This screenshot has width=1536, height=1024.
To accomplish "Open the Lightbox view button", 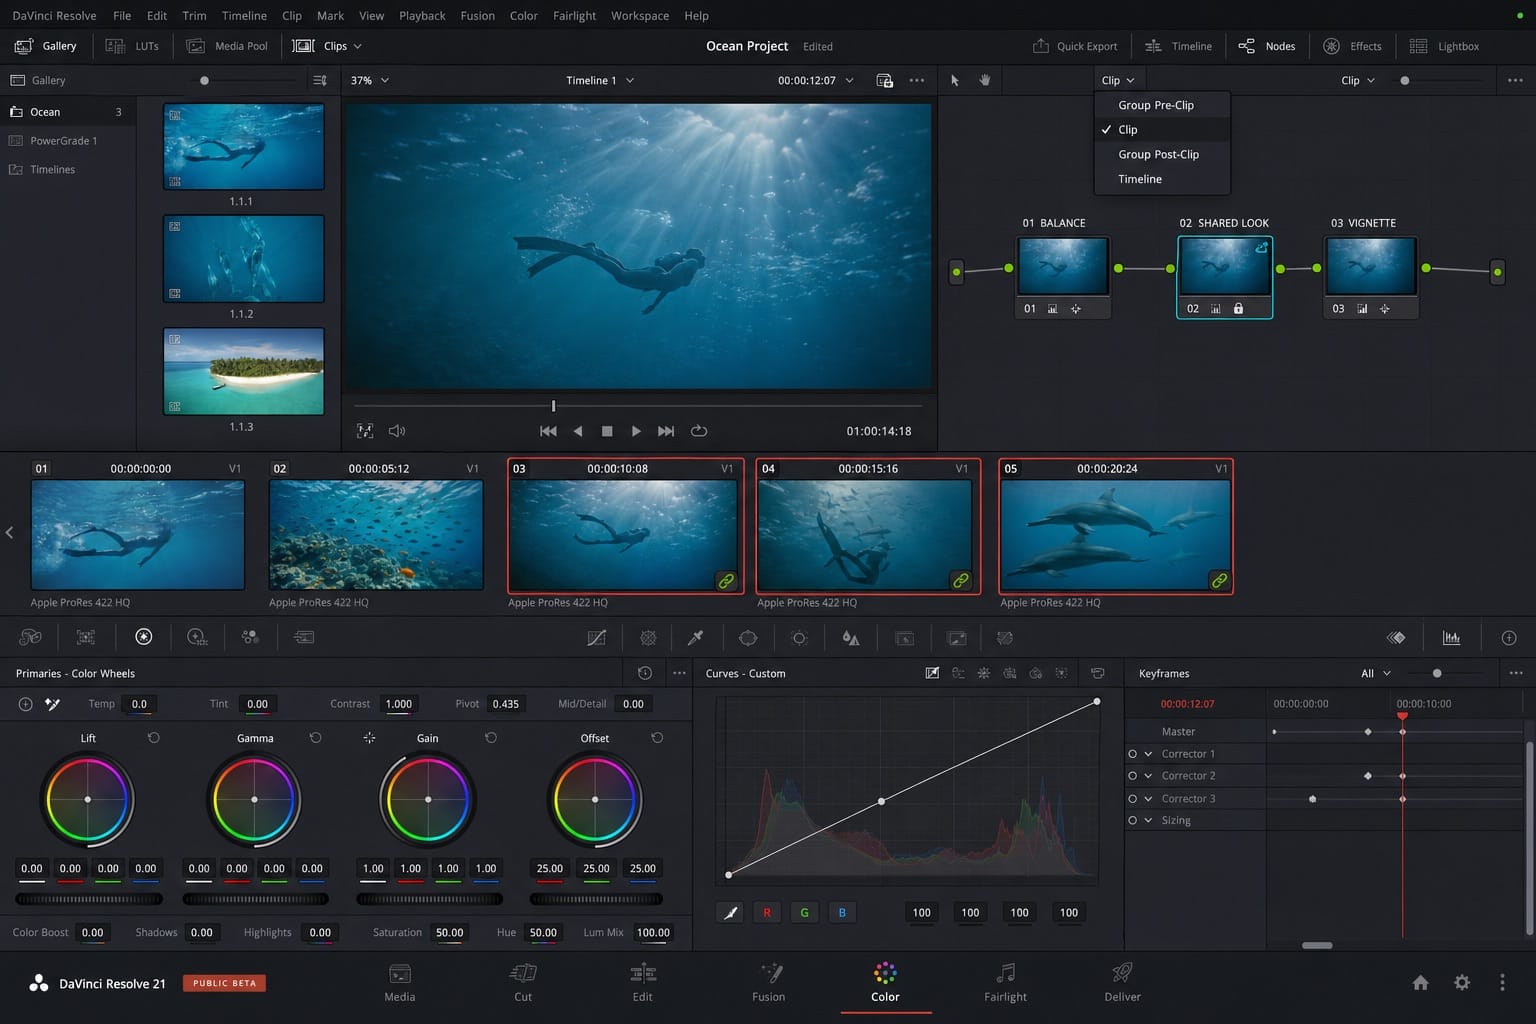I will coord(1444,46).
